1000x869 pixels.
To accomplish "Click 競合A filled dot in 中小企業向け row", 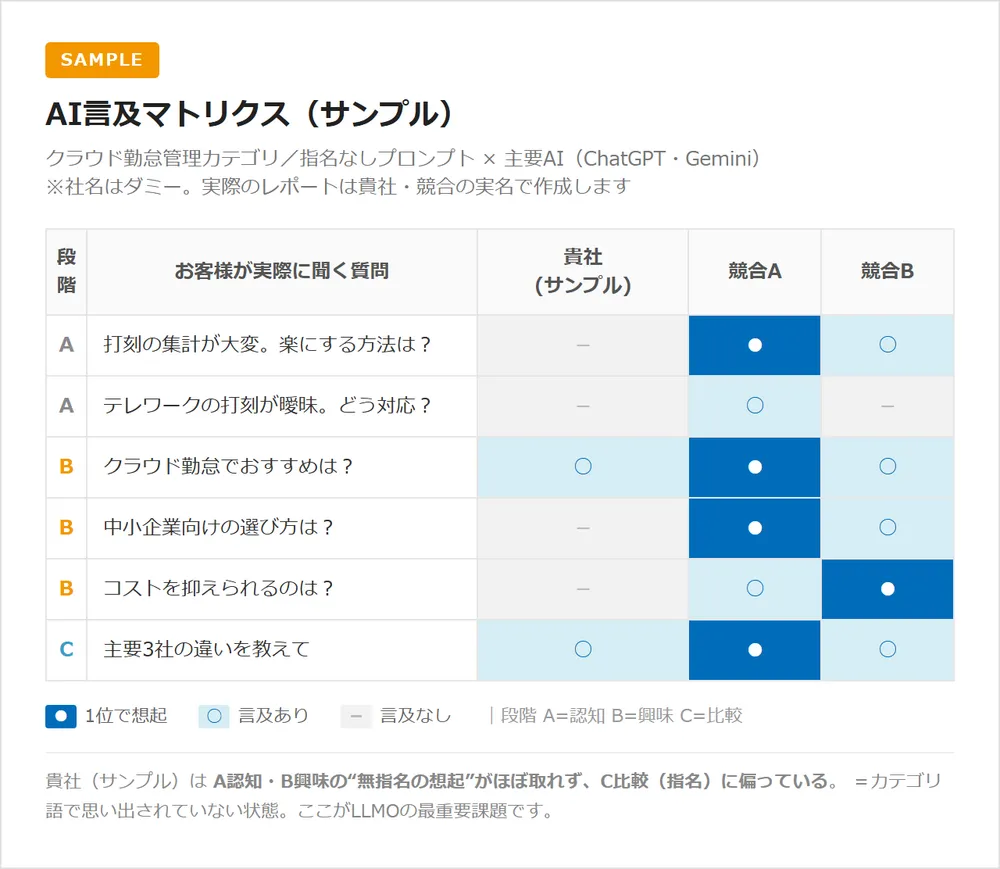I will pyautogui.click(x=754, y=527).
